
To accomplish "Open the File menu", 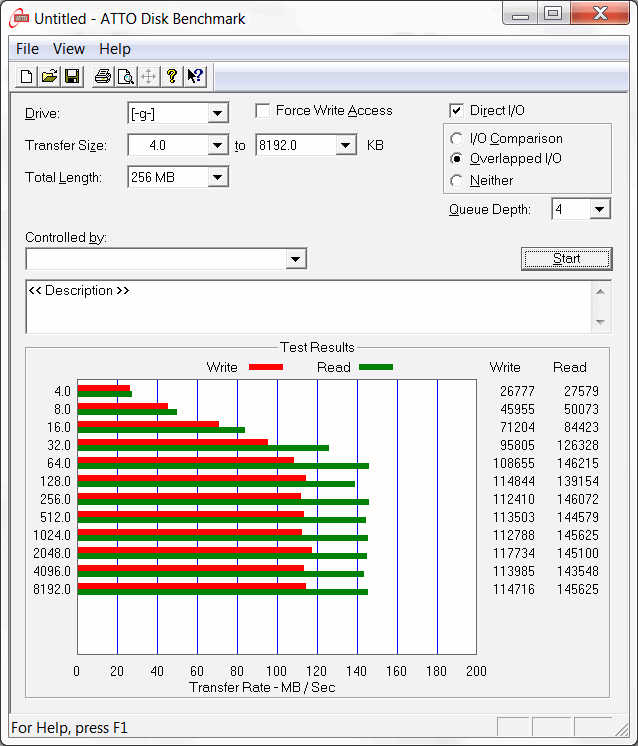I will click(27, 49).
